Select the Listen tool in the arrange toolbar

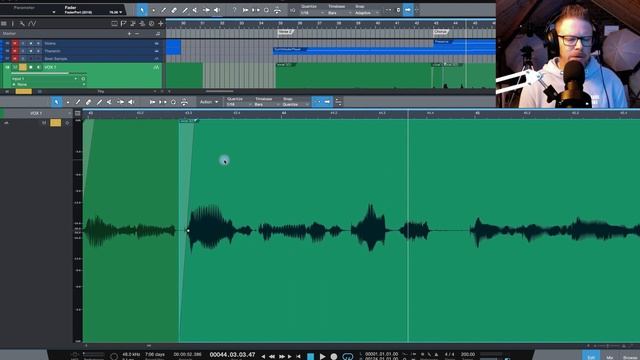coord(217,10)
